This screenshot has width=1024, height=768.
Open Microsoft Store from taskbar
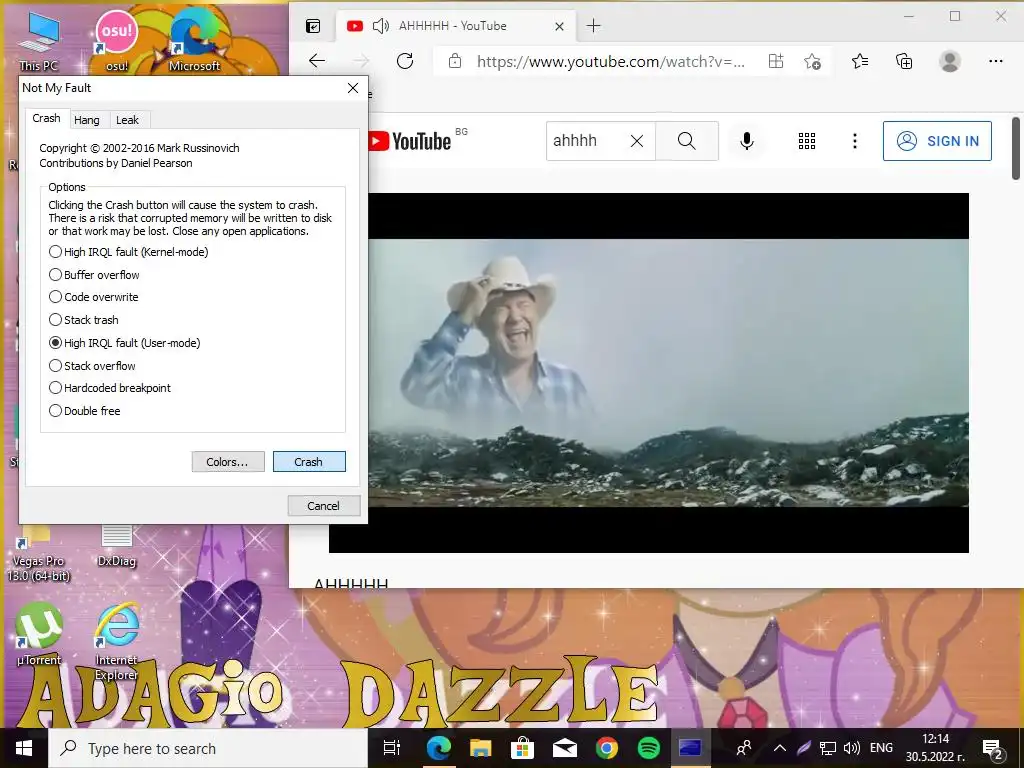(x=522, y=748)
